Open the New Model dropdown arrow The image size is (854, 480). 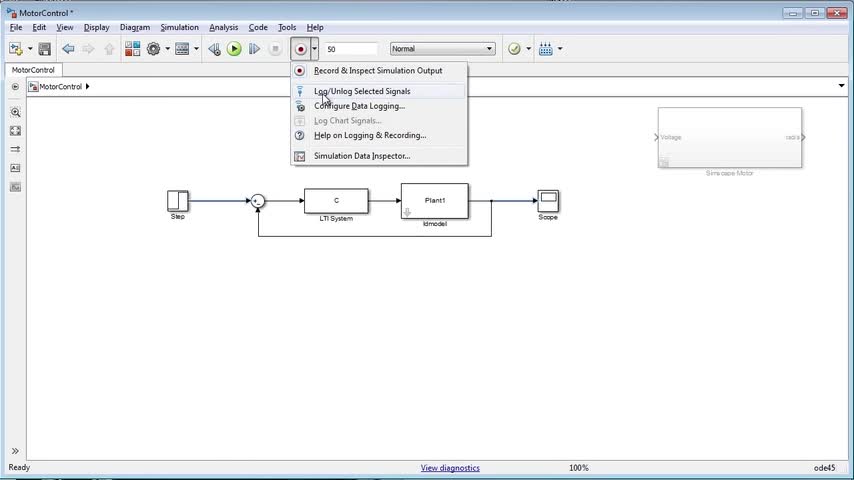[30, 49]
